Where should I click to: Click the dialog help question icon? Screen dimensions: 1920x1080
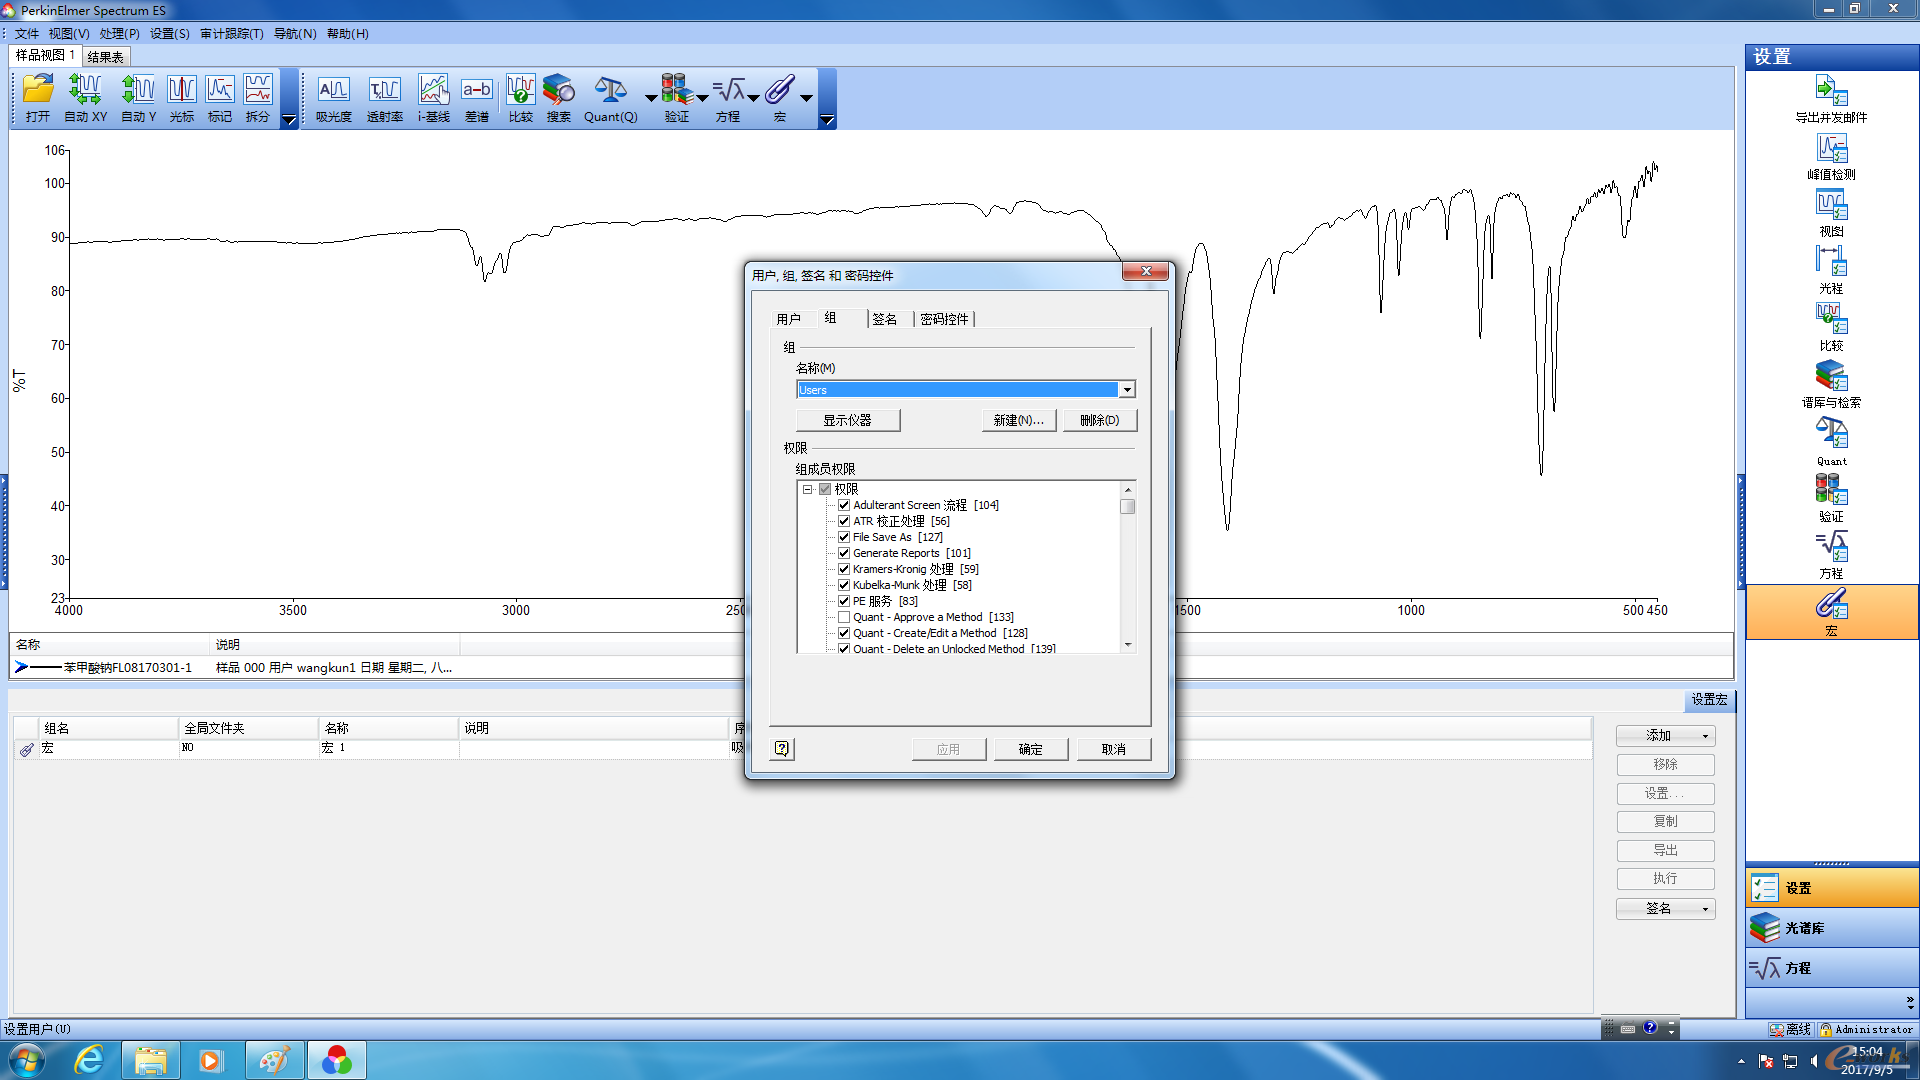782,748
